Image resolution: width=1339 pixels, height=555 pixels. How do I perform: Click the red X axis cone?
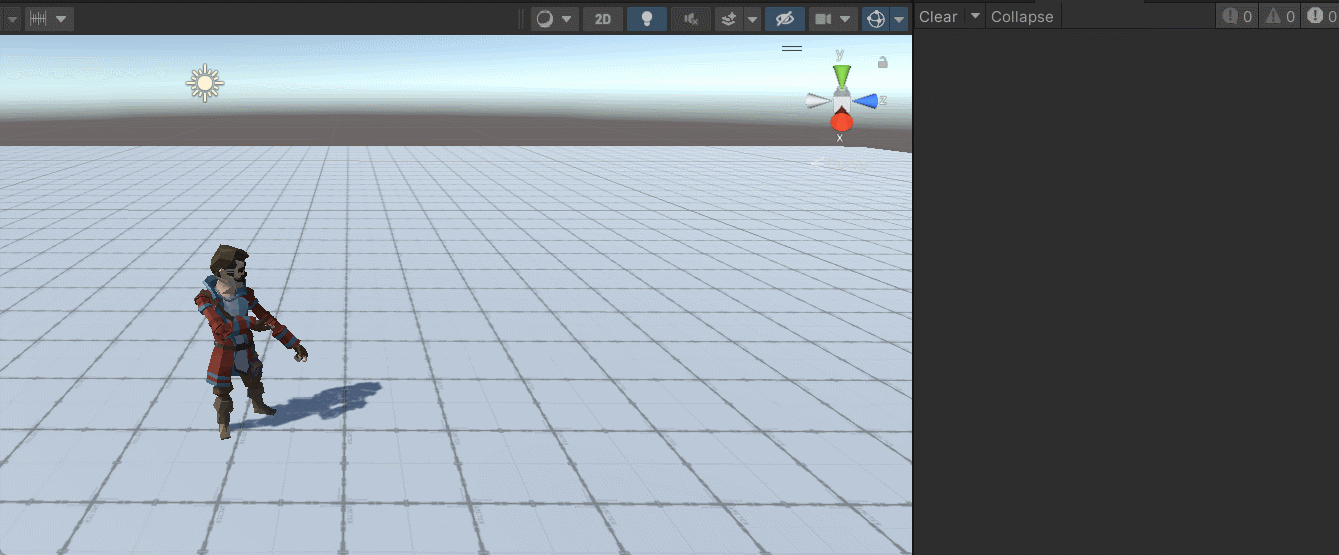842,122
